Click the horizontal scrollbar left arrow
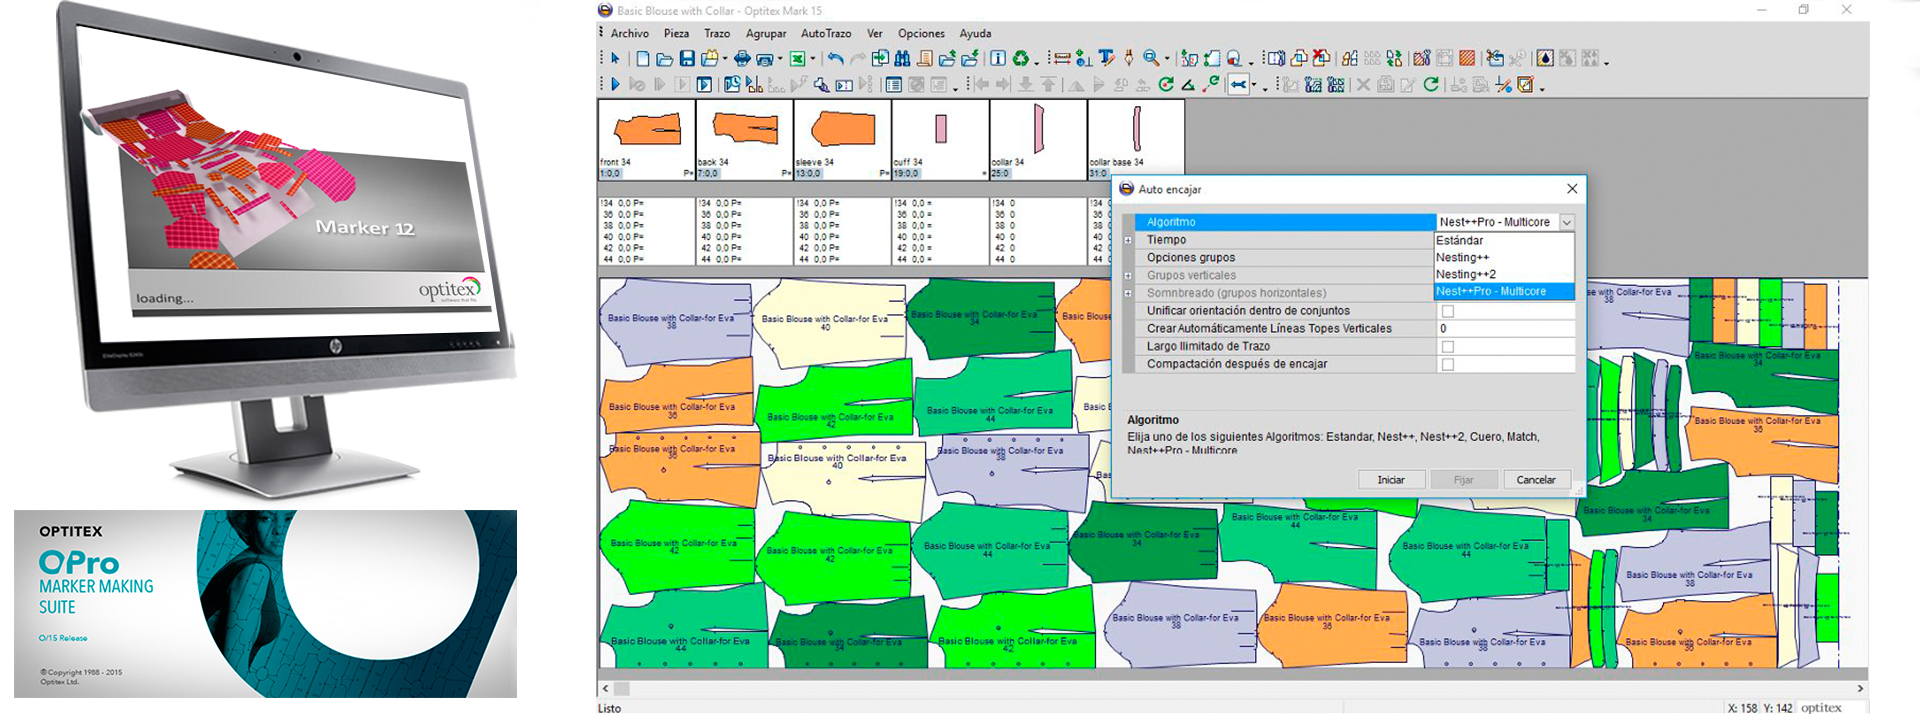The image size is (1920, 714). (x=605, y=689)
